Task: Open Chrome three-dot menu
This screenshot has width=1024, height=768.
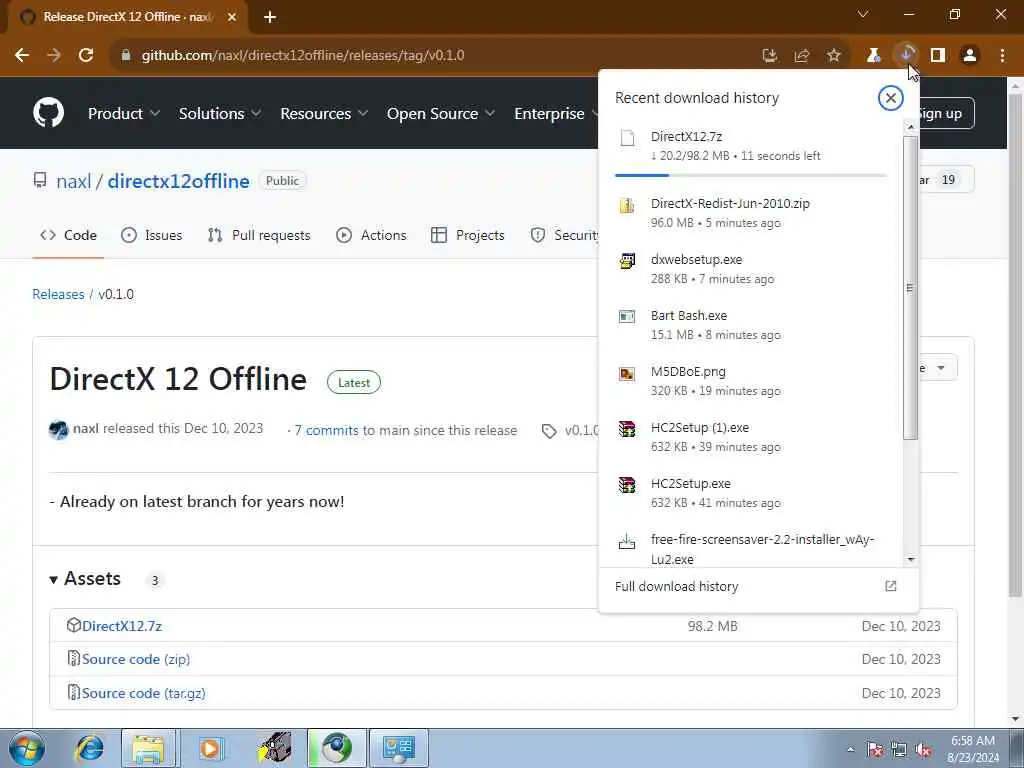Action: [1002, 56]
